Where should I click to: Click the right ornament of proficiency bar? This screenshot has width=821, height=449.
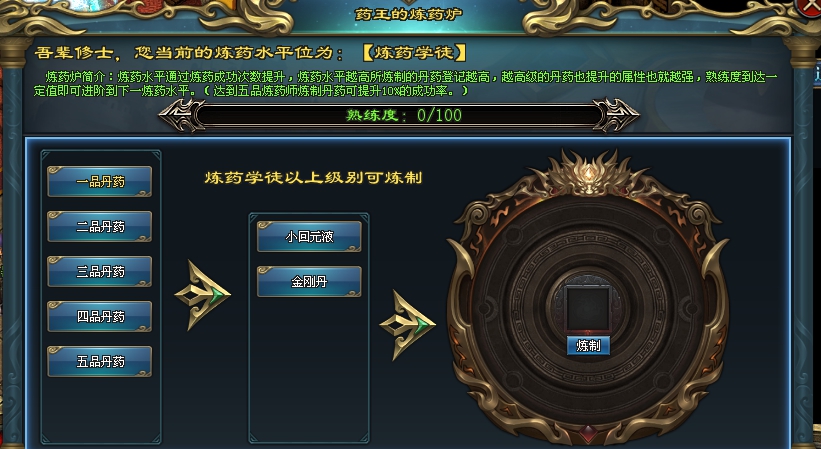[616, 115]
